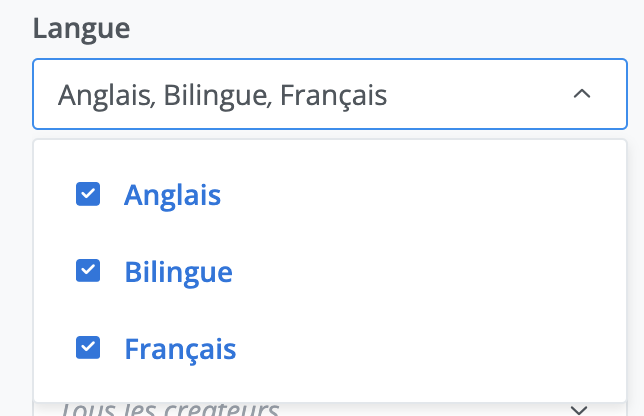Open the "Tous les créateurs" dropdown
The width and height of the screenshot is (644, 416).
330,409
